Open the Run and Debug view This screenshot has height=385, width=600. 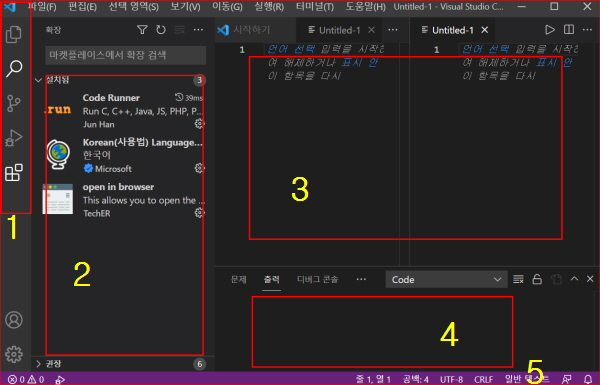[x=14, y=138]
